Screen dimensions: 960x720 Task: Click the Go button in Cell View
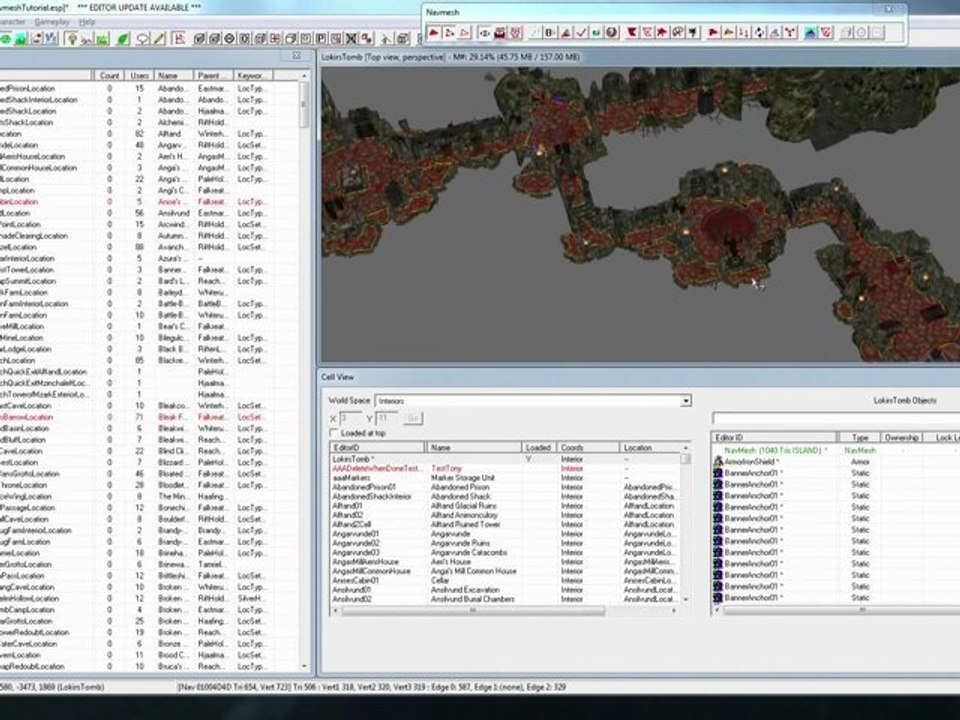coord(412,418)
